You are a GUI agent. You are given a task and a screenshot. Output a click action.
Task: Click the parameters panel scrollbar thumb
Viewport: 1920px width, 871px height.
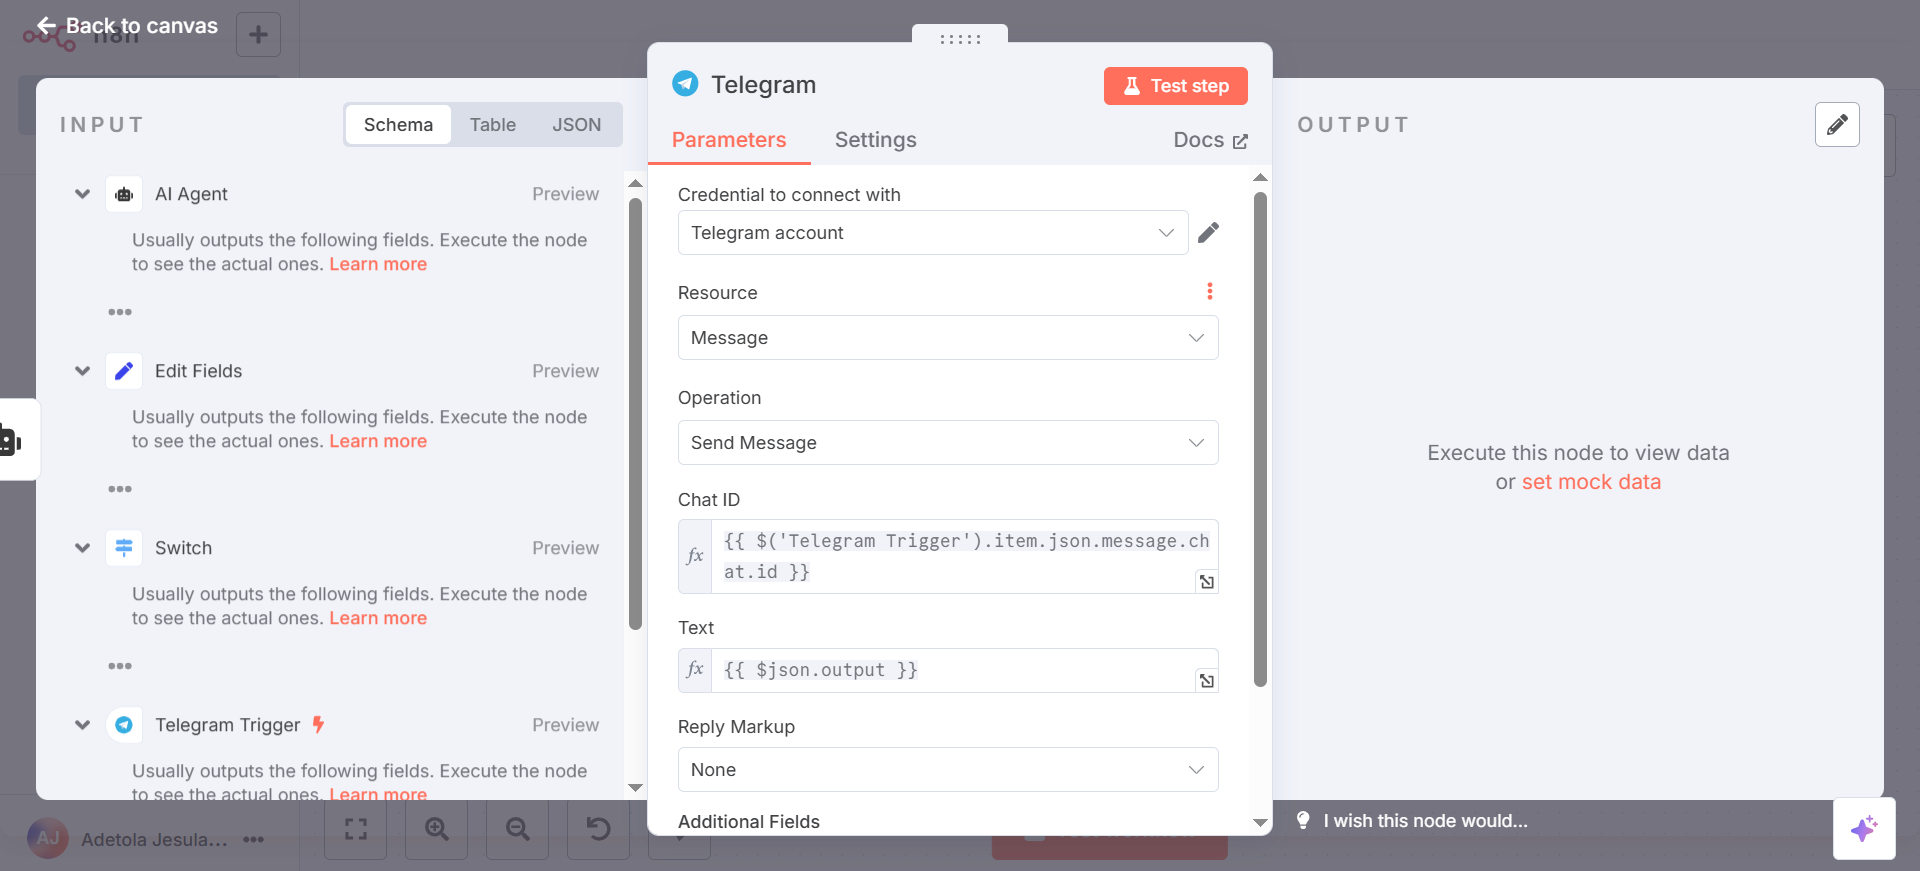[1260, 439]
